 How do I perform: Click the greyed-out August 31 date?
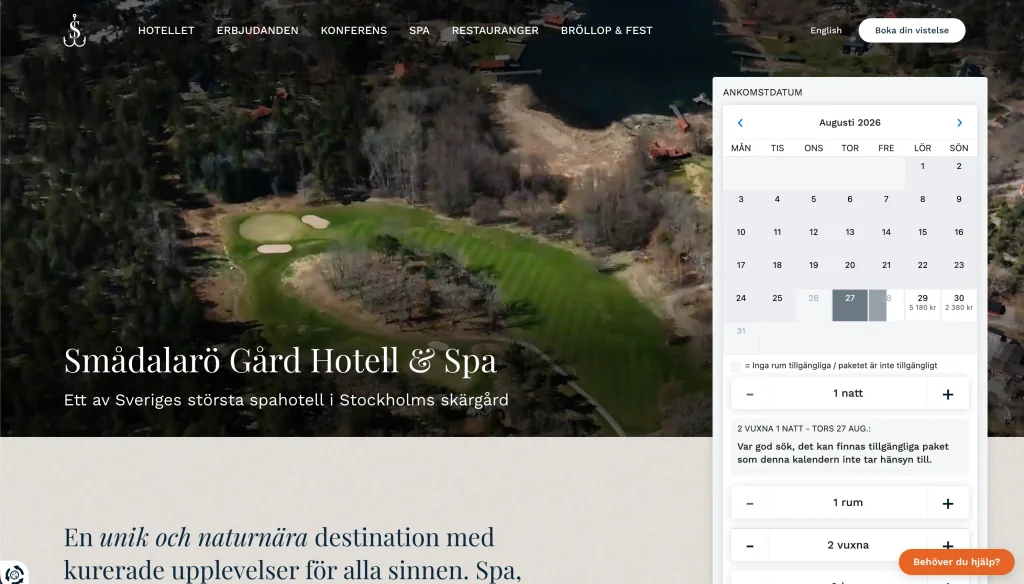741,338
